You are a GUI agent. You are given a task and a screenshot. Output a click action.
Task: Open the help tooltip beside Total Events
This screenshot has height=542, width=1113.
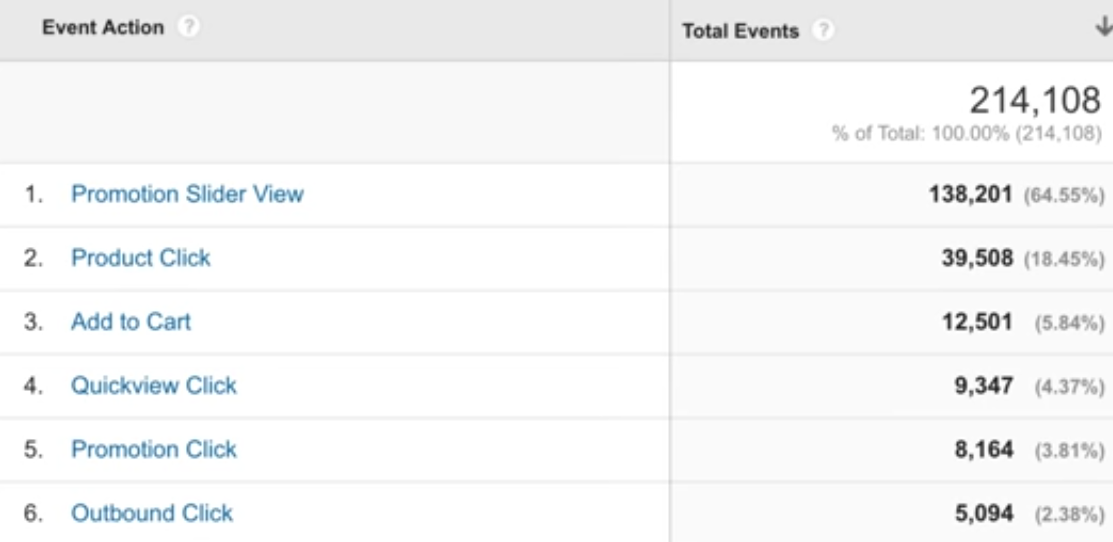click(x=823, y=31)
